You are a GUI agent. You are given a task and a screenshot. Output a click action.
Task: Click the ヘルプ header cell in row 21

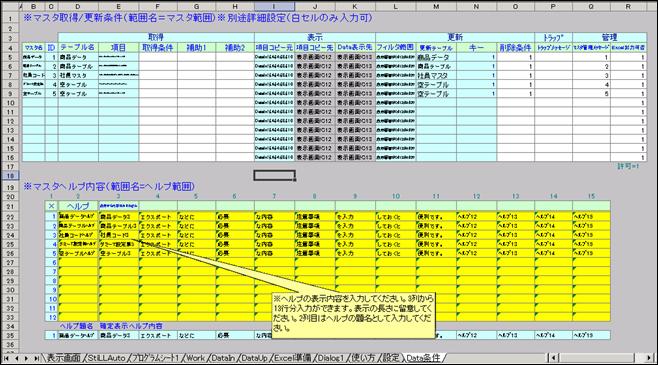[78, 206]
